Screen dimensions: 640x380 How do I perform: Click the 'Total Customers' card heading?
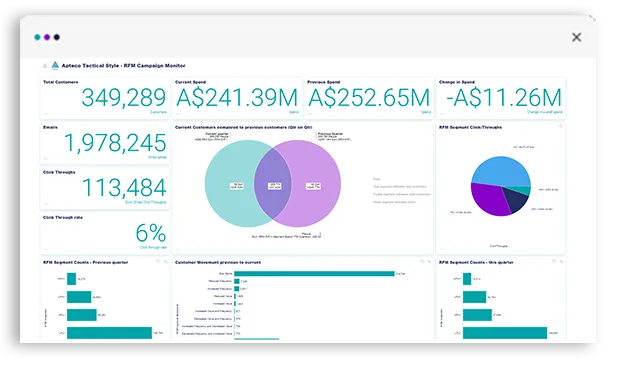(60, 82)
